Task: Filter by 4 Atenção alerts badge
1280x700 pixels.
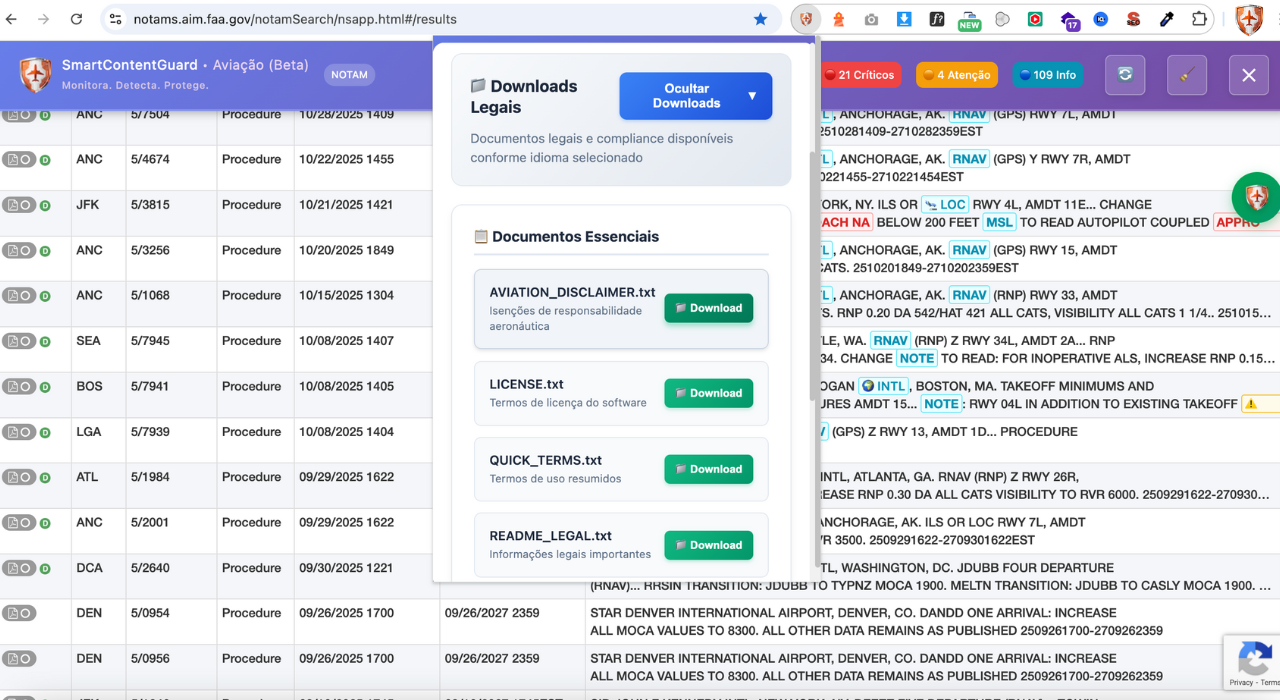Action: tap(956, 75)
